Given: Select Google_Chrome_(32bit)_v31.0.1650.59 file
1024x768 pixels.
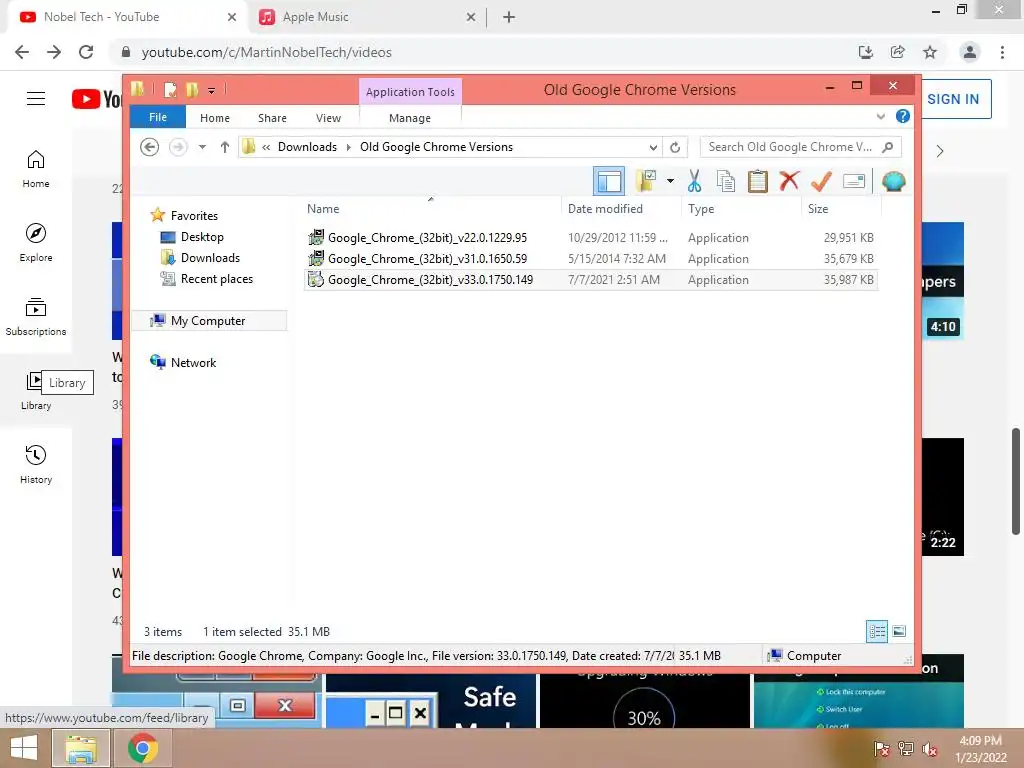Looking at the screenshot, I should [590, 259].
